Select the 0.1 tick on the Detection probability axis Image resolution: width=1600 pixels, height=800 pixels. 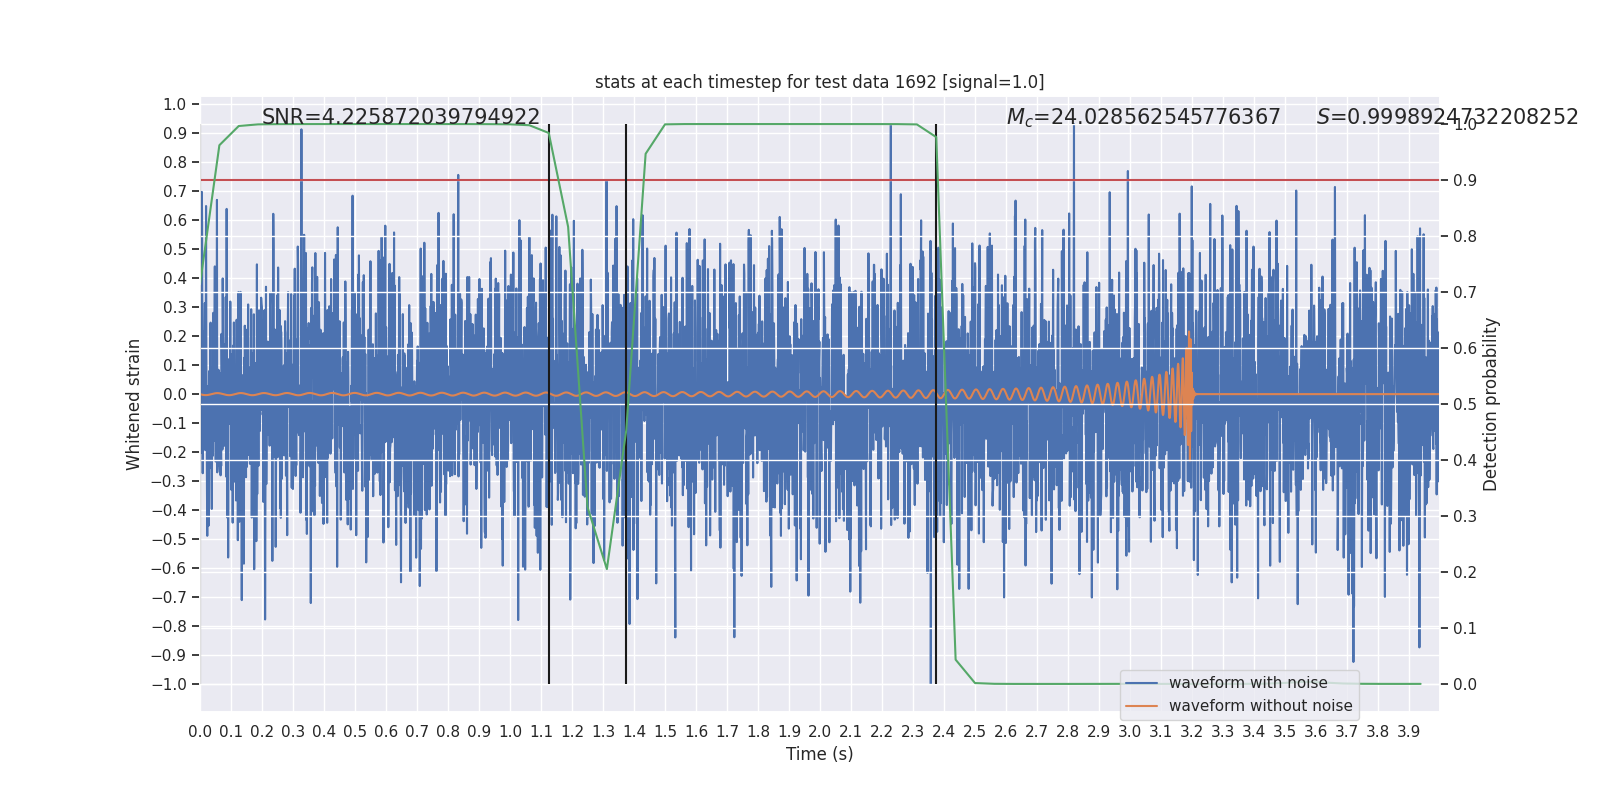[1464, 628]
